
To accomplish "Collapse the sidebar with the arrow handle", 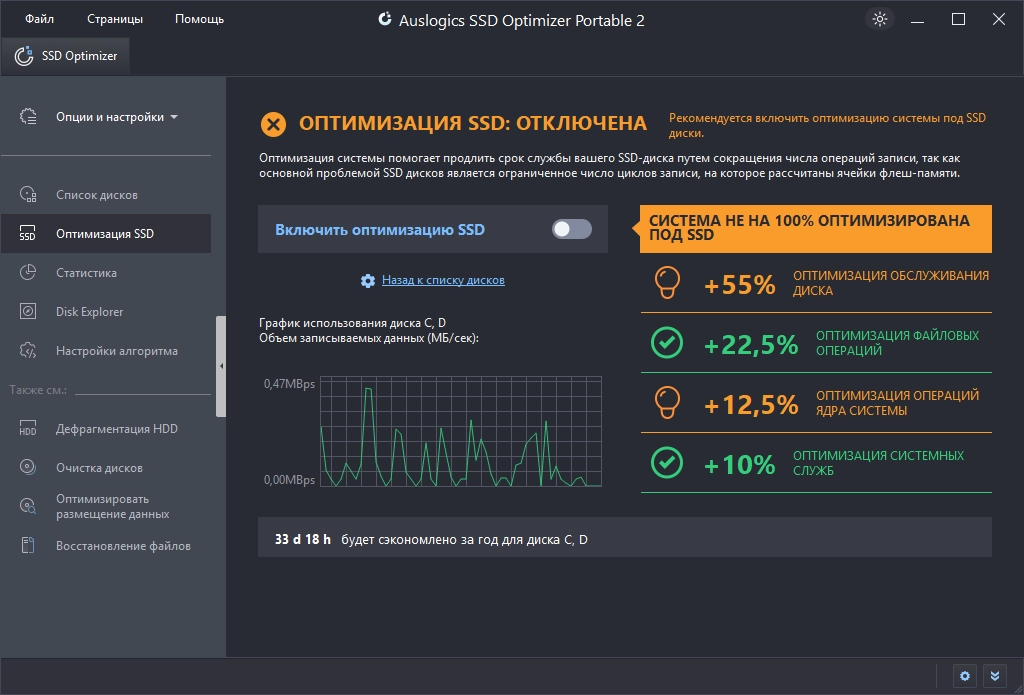I will click(221, 366).
